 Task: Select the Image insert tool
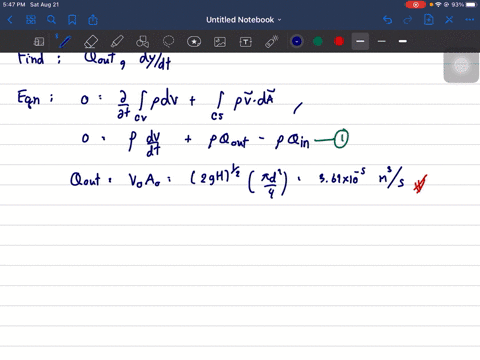(x=220, y=42)
